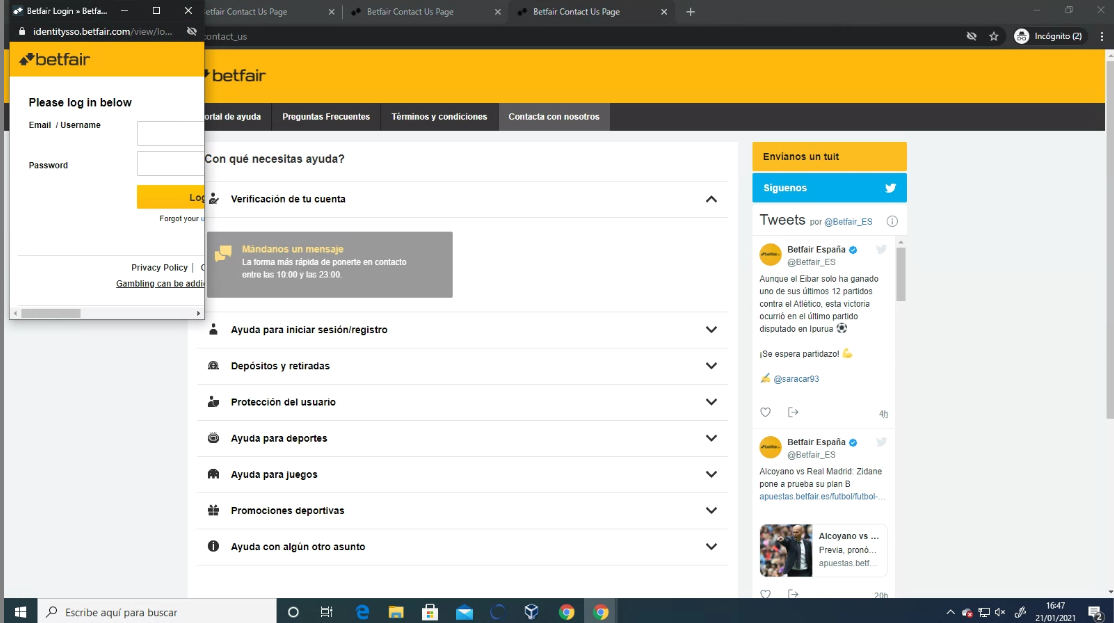1114x623 pixels.
Task: Click the Tweets info icon
Action: click(x=892, y=222)
